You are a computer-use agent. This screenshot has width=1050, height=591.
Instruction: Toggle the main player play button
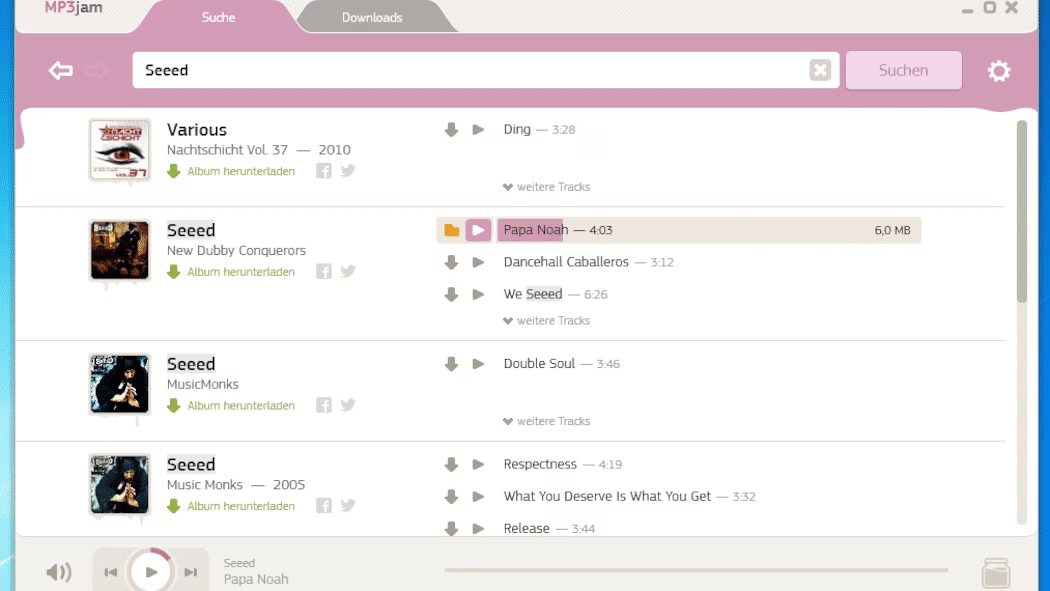pyautogui.click(x=151, y=572)
